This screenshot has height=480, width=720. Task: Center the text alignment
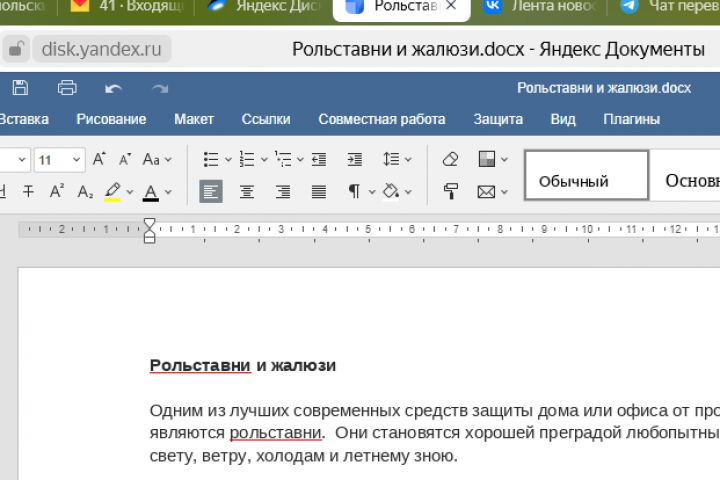(x=247, y=192)
